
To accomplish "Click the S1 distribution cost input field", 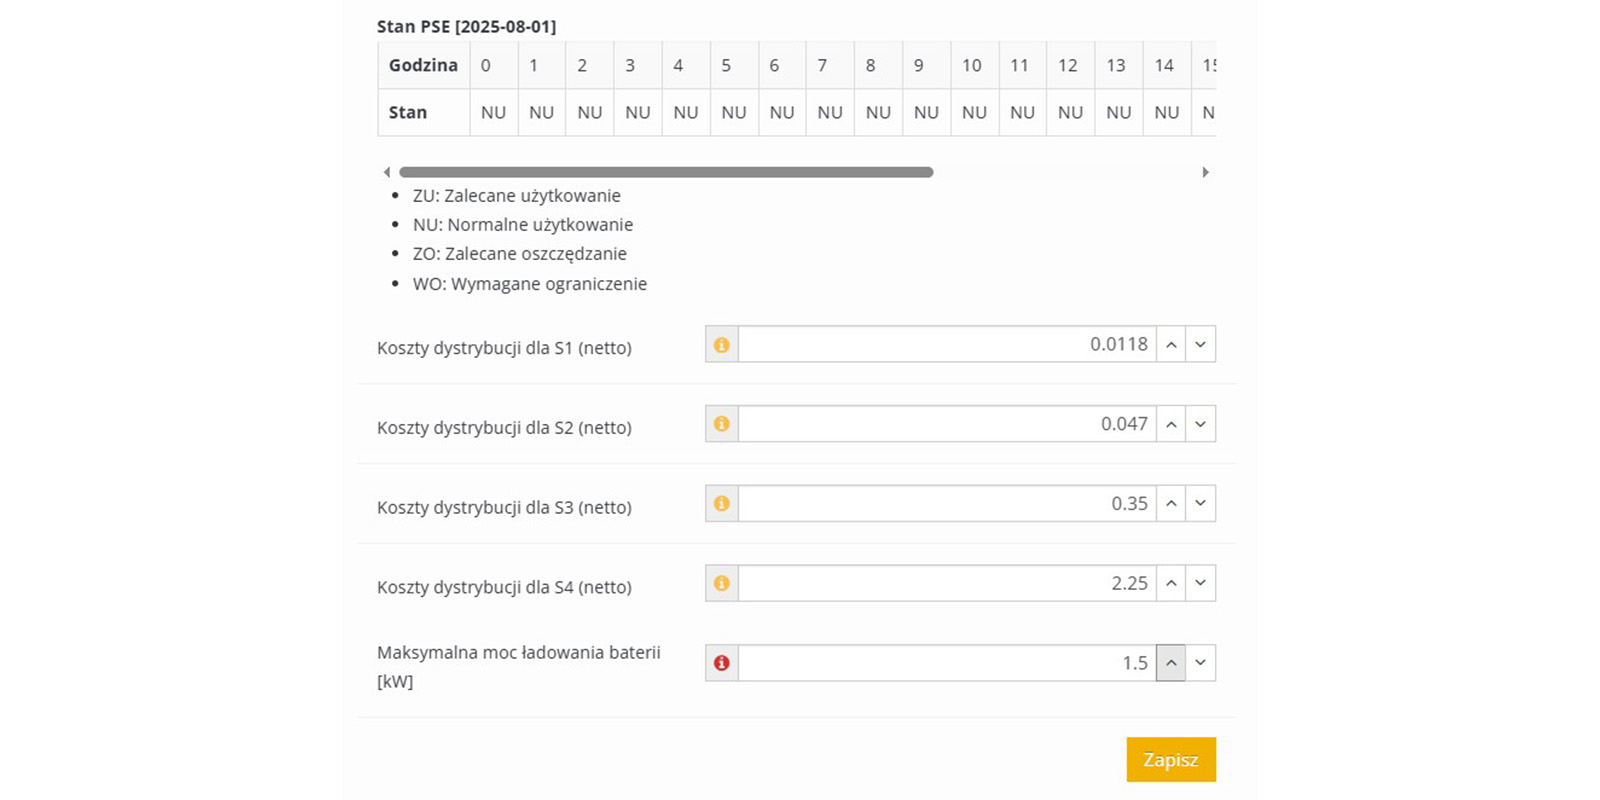I will (946, 345).
